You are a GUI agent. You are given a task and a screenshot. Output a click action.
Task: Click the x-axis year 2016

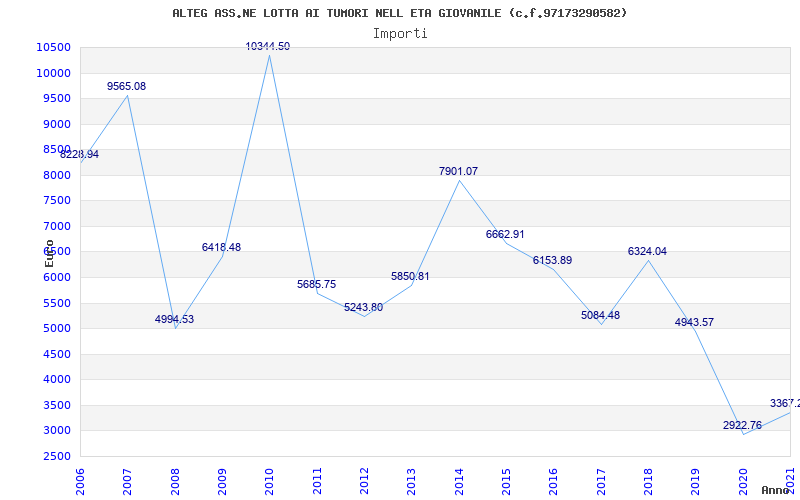tap(554, 481)
